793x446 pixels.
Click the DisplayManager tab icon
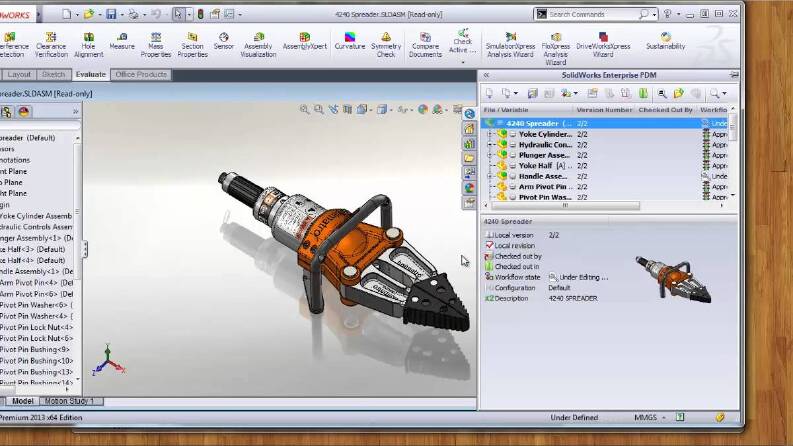[x=24, y=112]
